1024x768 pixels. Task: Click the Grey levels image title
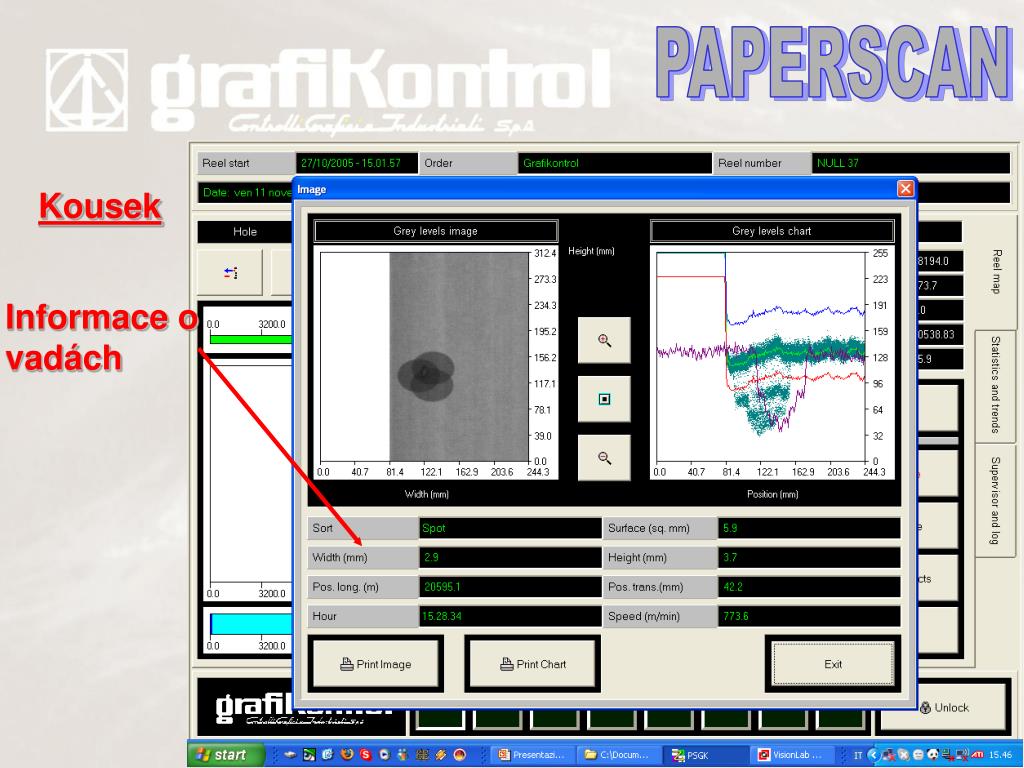pos(436,231)
